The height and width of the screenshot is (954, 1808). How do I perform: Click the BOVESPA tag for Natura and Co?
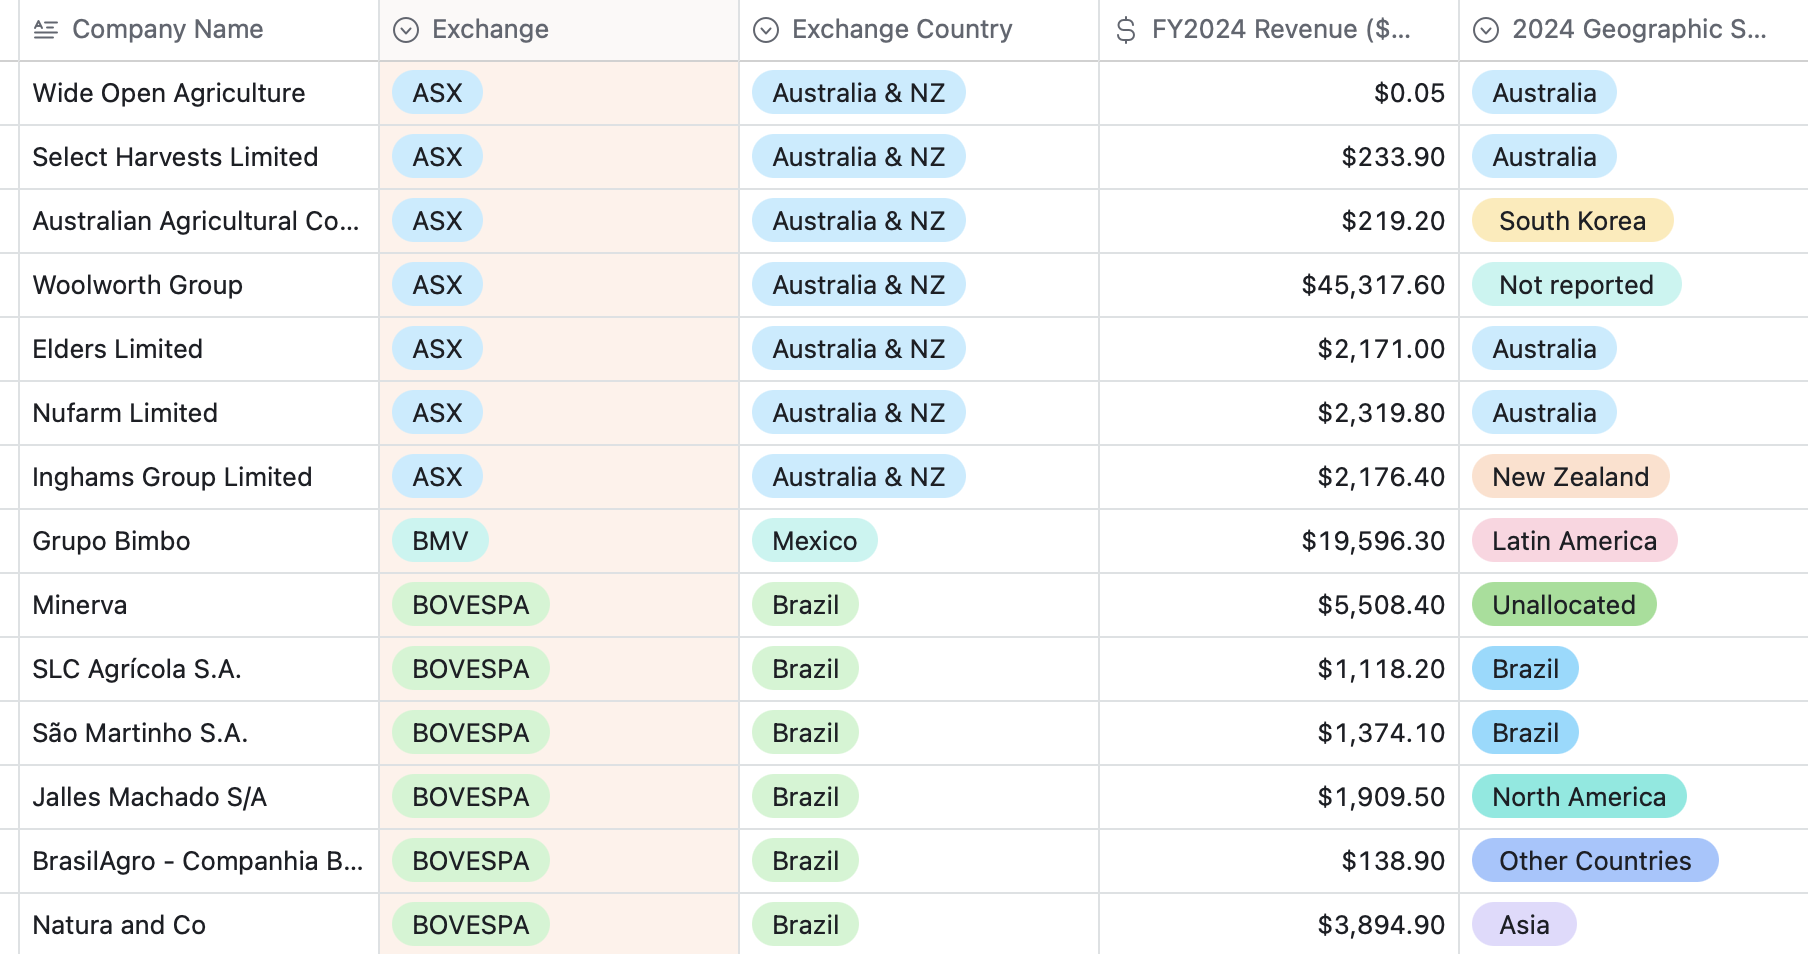pos(470,925)
